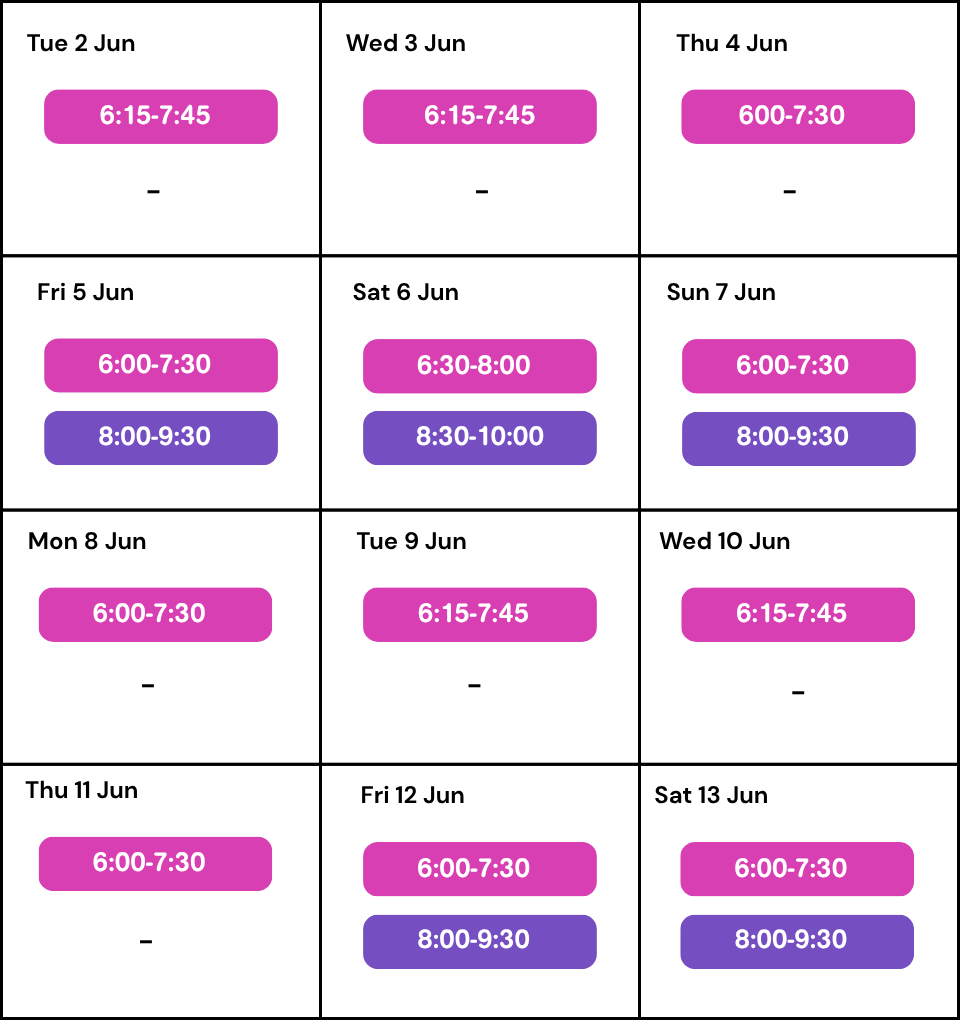
Task: Choose the 6:30-8:00 slot on Sat 6 Jun
Action: tap(479, 366)
